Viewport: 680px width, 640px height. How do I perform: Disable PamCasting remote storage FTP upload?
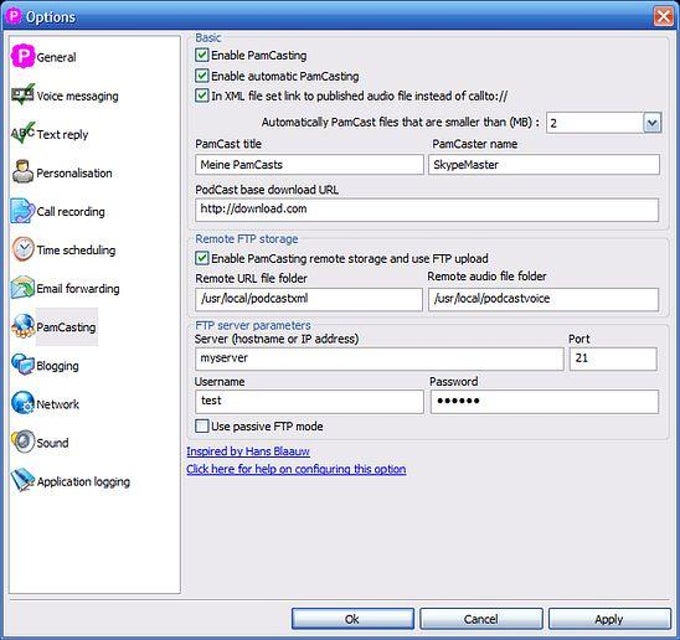[x=202, y=258]
